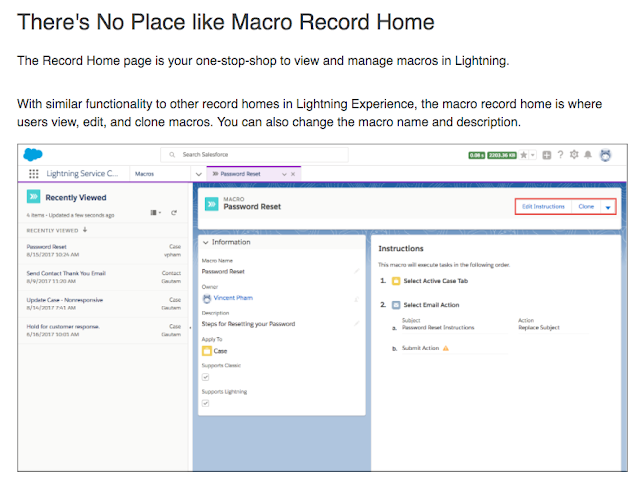The height and width of the screenshot is (485, 640).
Task: Switch to the Password Reset workspace tab
Action: point(240,174)
